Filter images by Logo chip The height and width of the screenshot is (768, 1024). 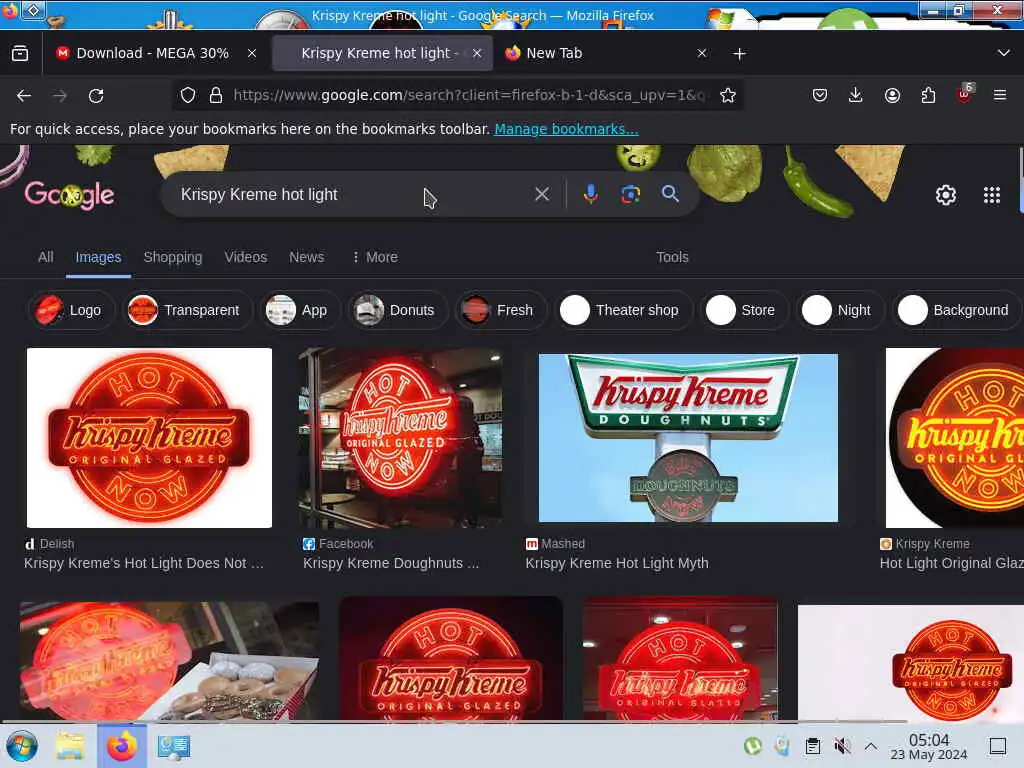tap(72, 310)
